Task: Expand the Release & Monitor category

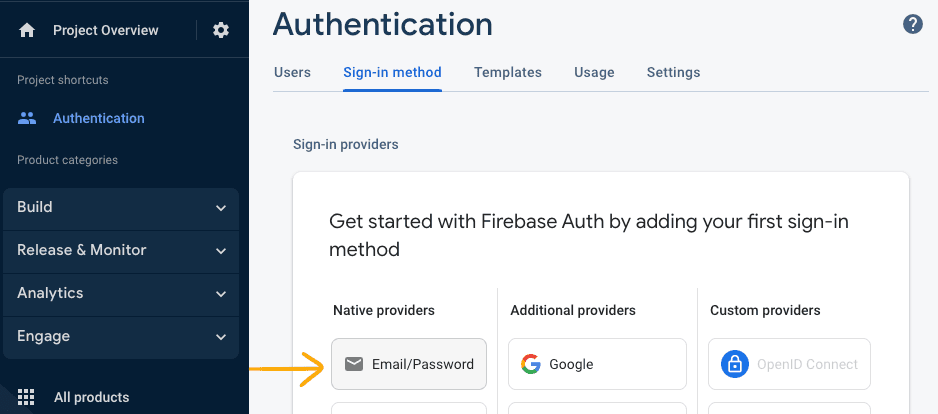Action: point(121,250)
